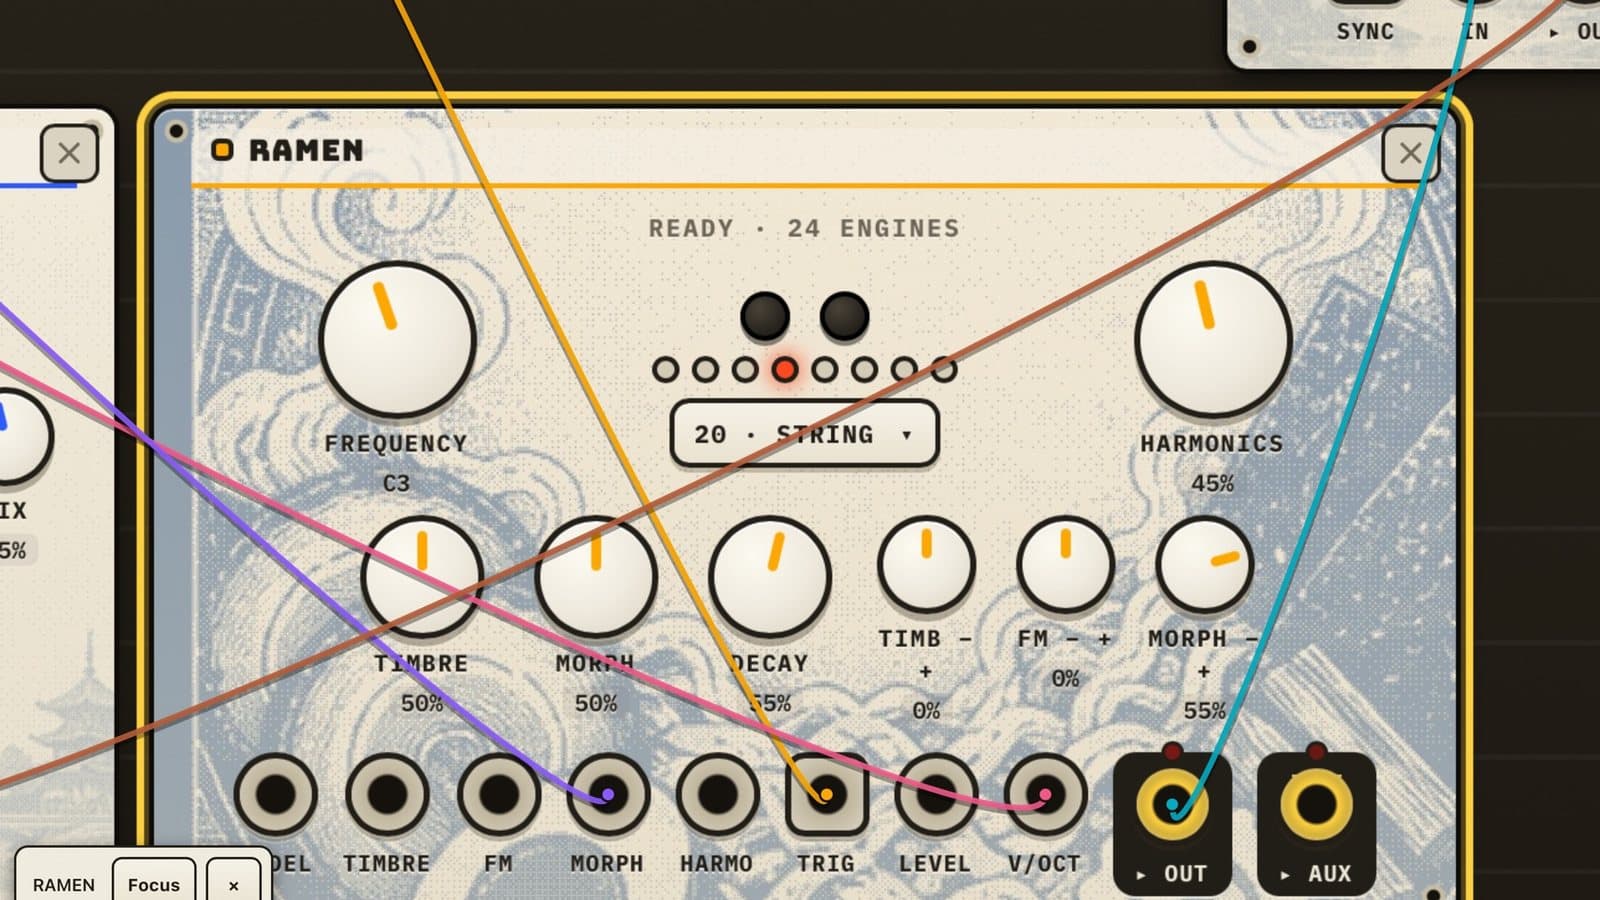Select the eighth engine LED indicator
Image resolution: width=1600 pixels, height=900 pixels.
pos(944,370)
